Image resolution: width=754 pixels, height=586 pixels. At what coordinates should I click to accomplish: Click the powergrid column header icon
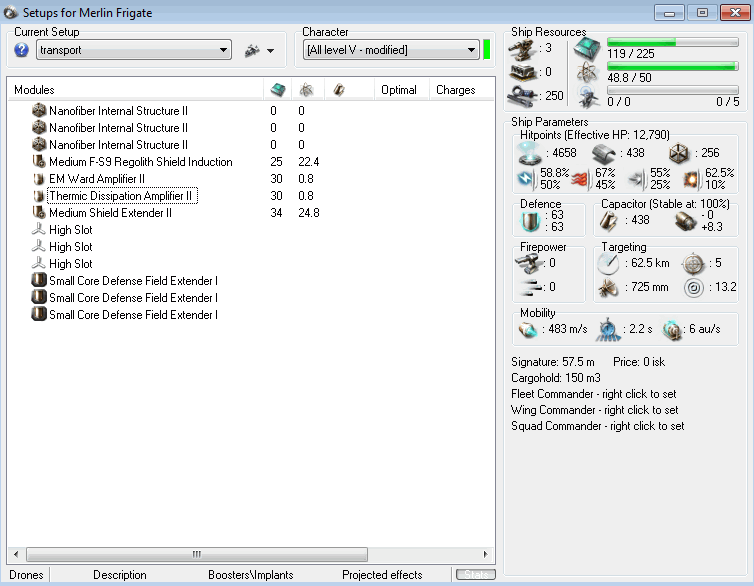click(306, 89)
